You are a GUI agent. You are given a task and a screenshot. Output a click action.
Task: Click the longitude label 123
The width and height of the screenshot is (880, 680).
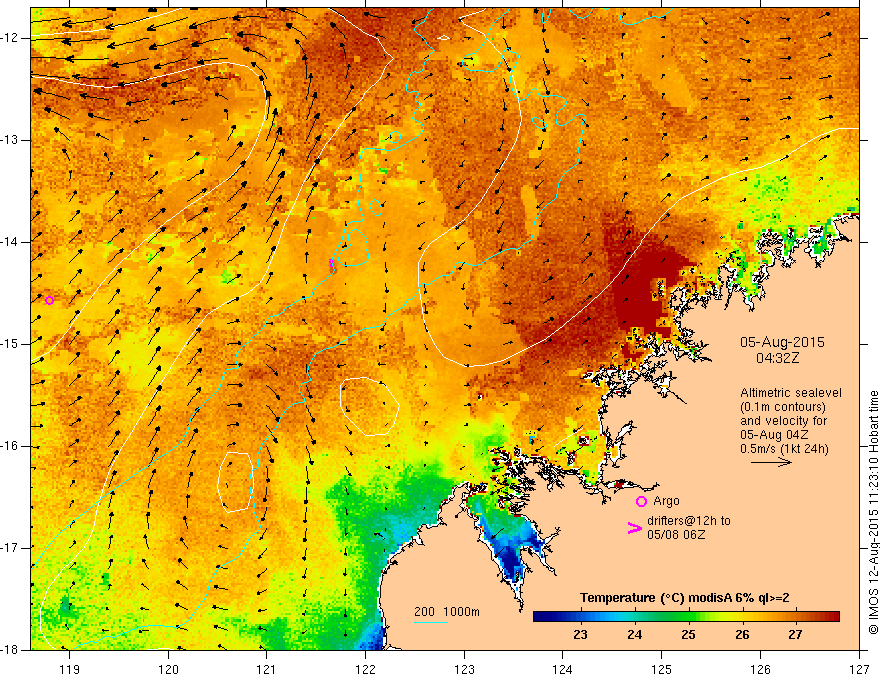coord(464,669)
